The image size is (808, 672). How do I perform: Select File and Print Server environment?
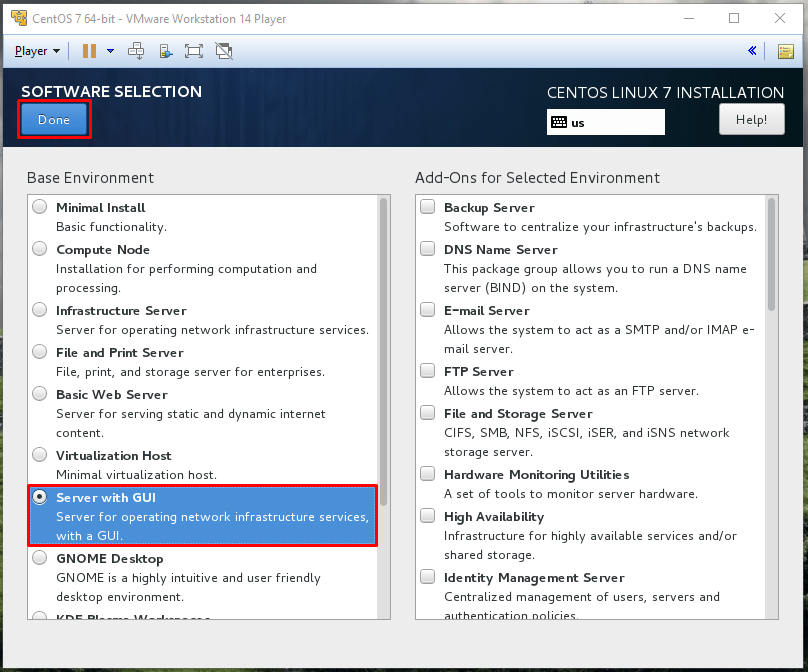coord(40,352)
